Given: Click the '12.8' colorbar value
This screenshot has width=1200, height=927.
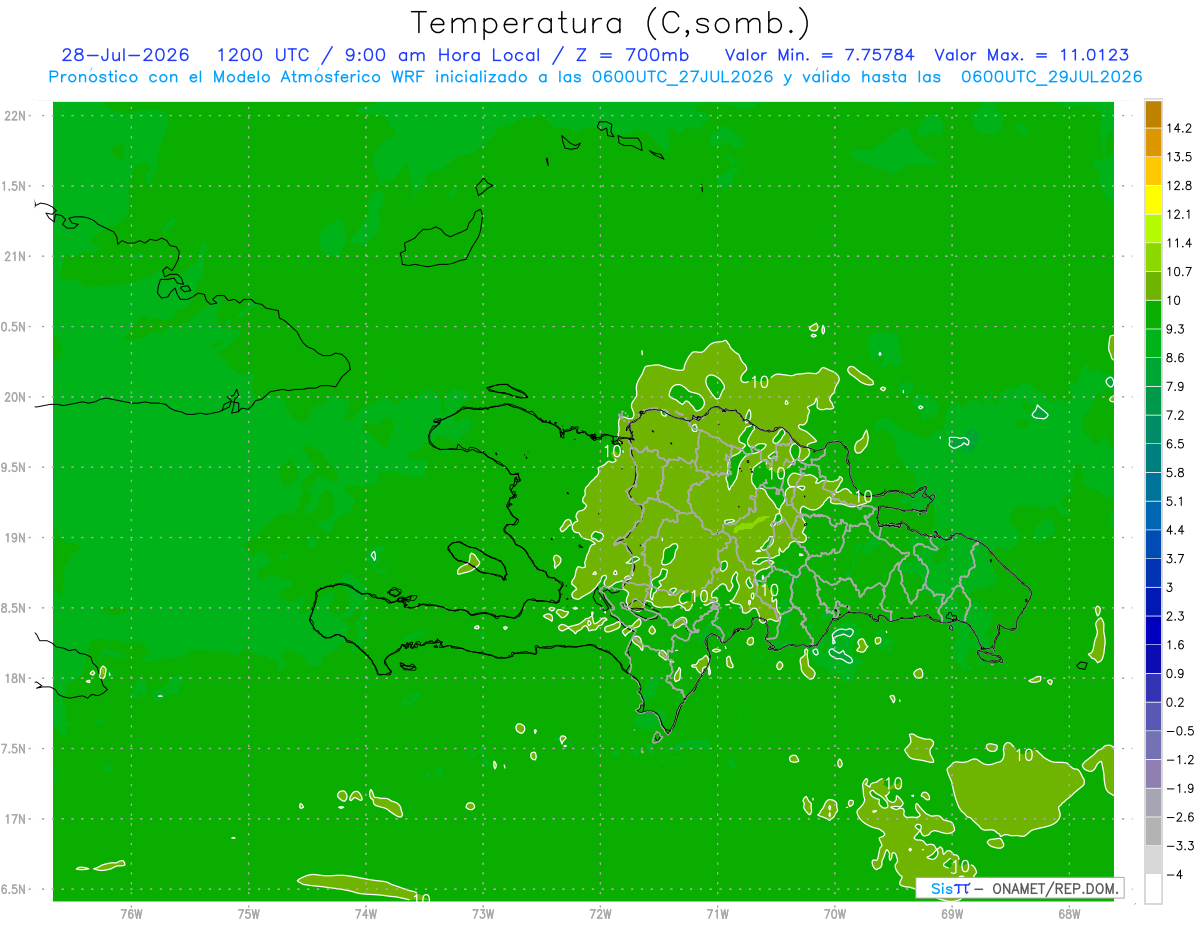Looking at the screenshot, I should (1180, 186).
